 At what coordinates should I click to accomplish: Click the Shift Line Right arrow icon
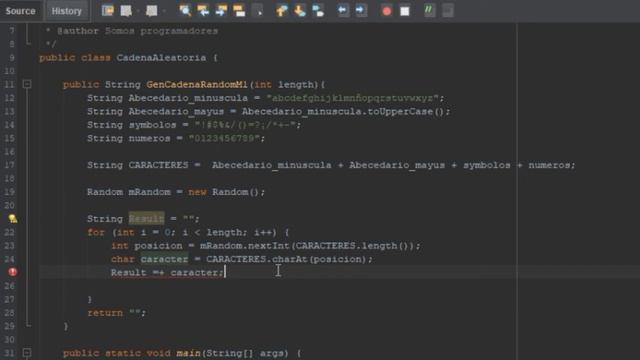point(361,11)
